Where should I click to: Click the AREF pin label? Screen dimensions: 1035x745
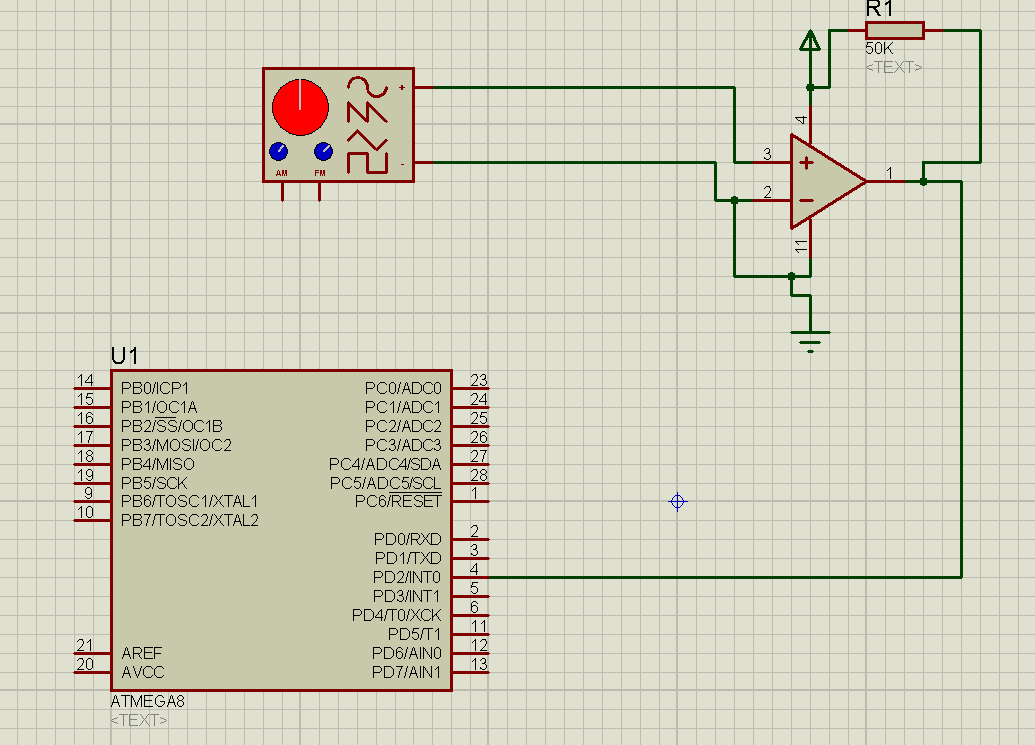pyautogui.click(x=142, y=653)
